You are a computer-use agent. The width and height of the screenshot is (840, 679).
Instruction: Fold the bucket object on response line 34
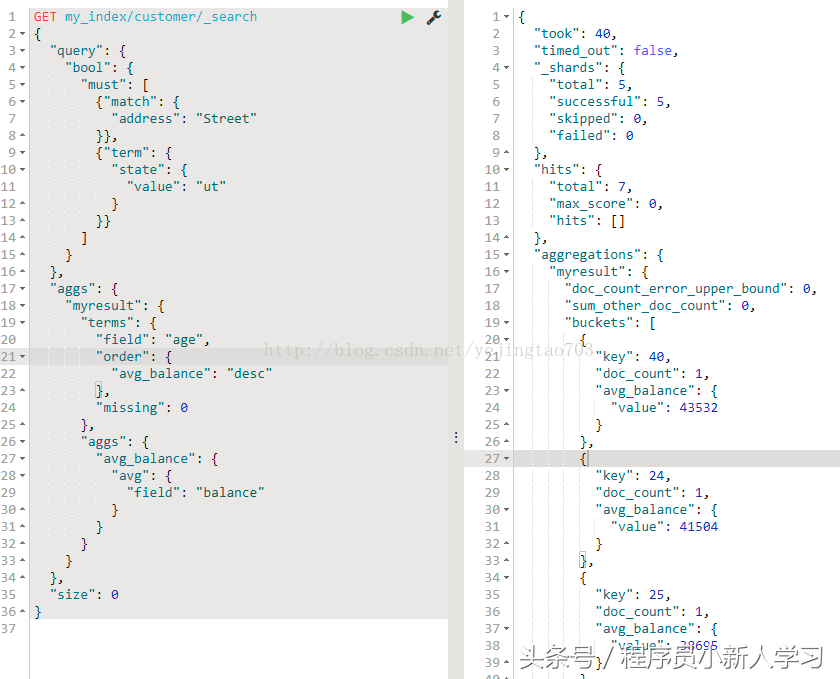(506, 578)
